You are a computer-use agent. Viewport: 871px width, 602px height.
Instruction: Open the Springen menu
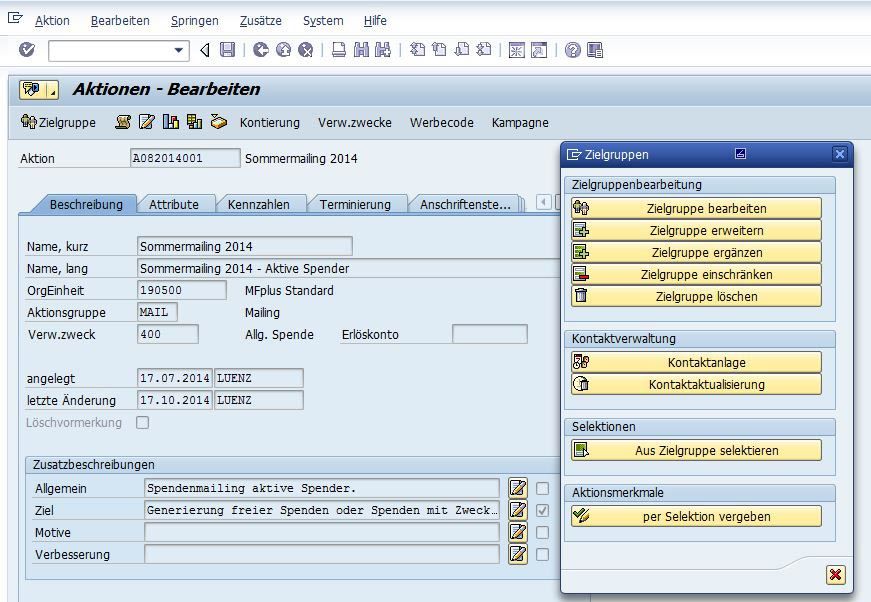(194, 21)
